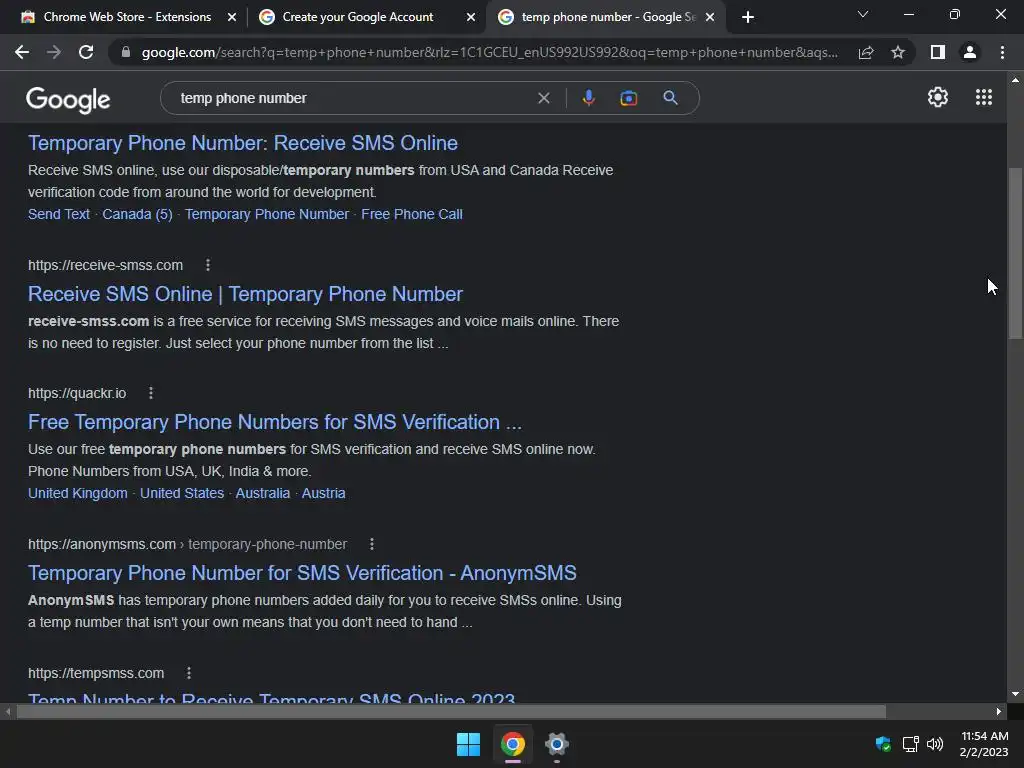The width and height of the screenshot is (1024, 768).
Task: Open volume tray icon
Action: click(x=935, y=744)
